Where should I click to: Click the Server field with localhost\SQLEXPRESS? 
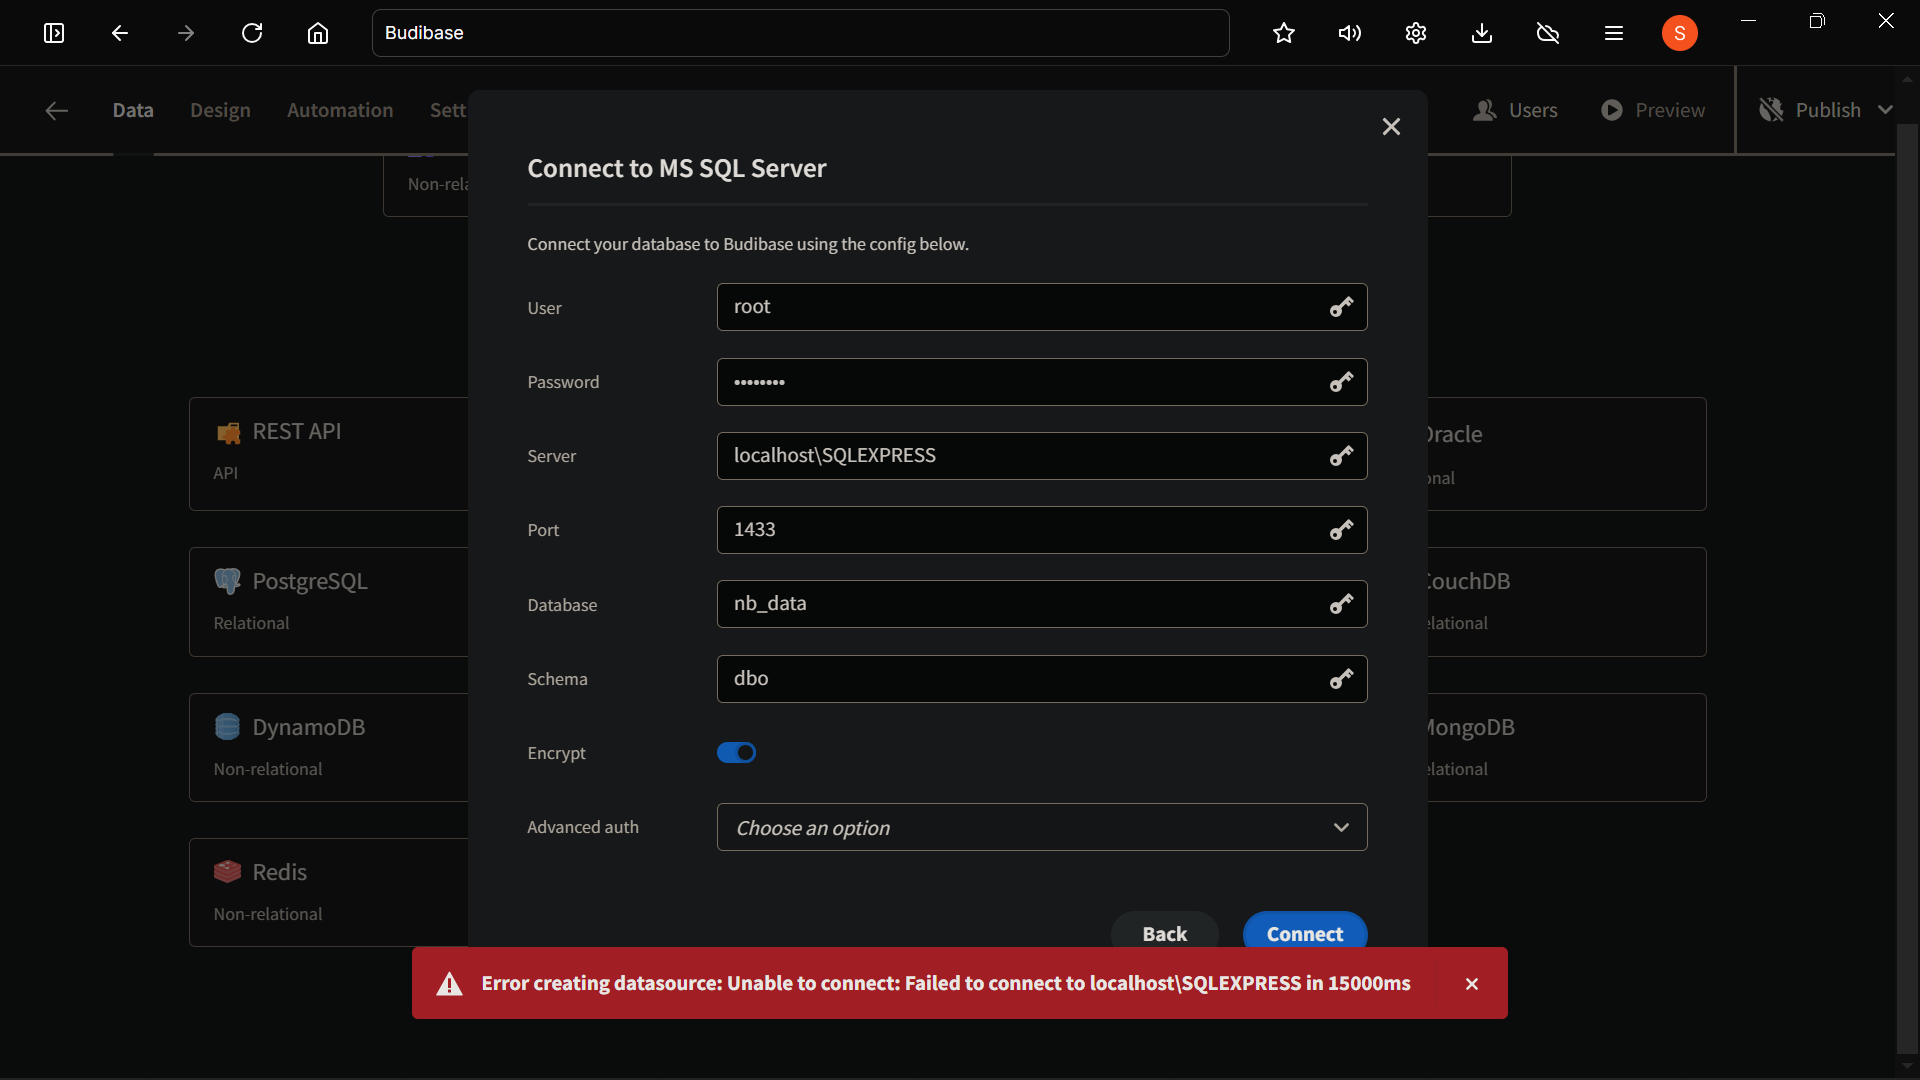coord(1042,456)
